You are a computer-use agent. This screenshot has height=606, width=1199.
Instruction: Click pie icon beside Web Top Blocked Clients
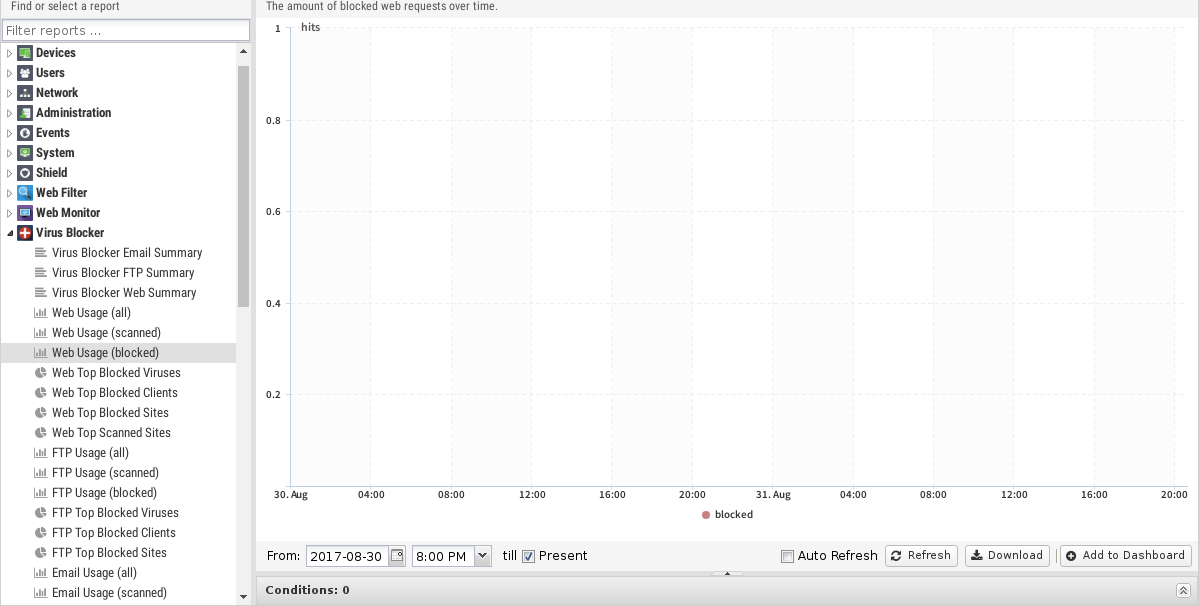pyautogui.click(x=41, y=392)
